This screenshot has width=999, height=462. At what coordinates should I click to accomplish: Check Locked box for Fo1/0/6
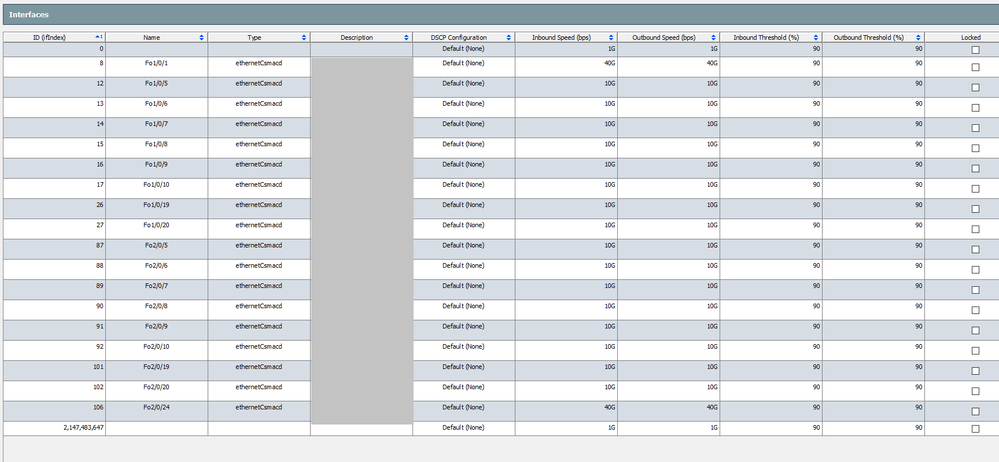[x=975, y=108]
